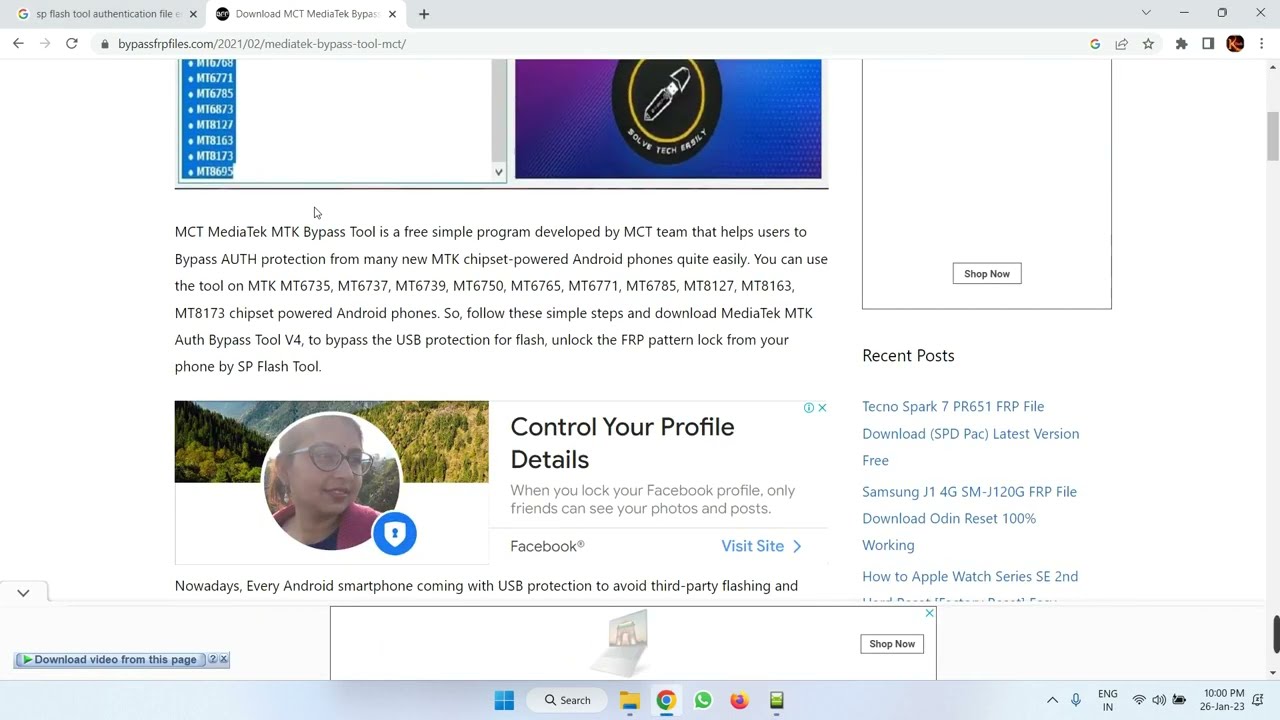Open Chrome extensions puzzle icon
1280x720 pixels.
click(x=1181, y=44)
